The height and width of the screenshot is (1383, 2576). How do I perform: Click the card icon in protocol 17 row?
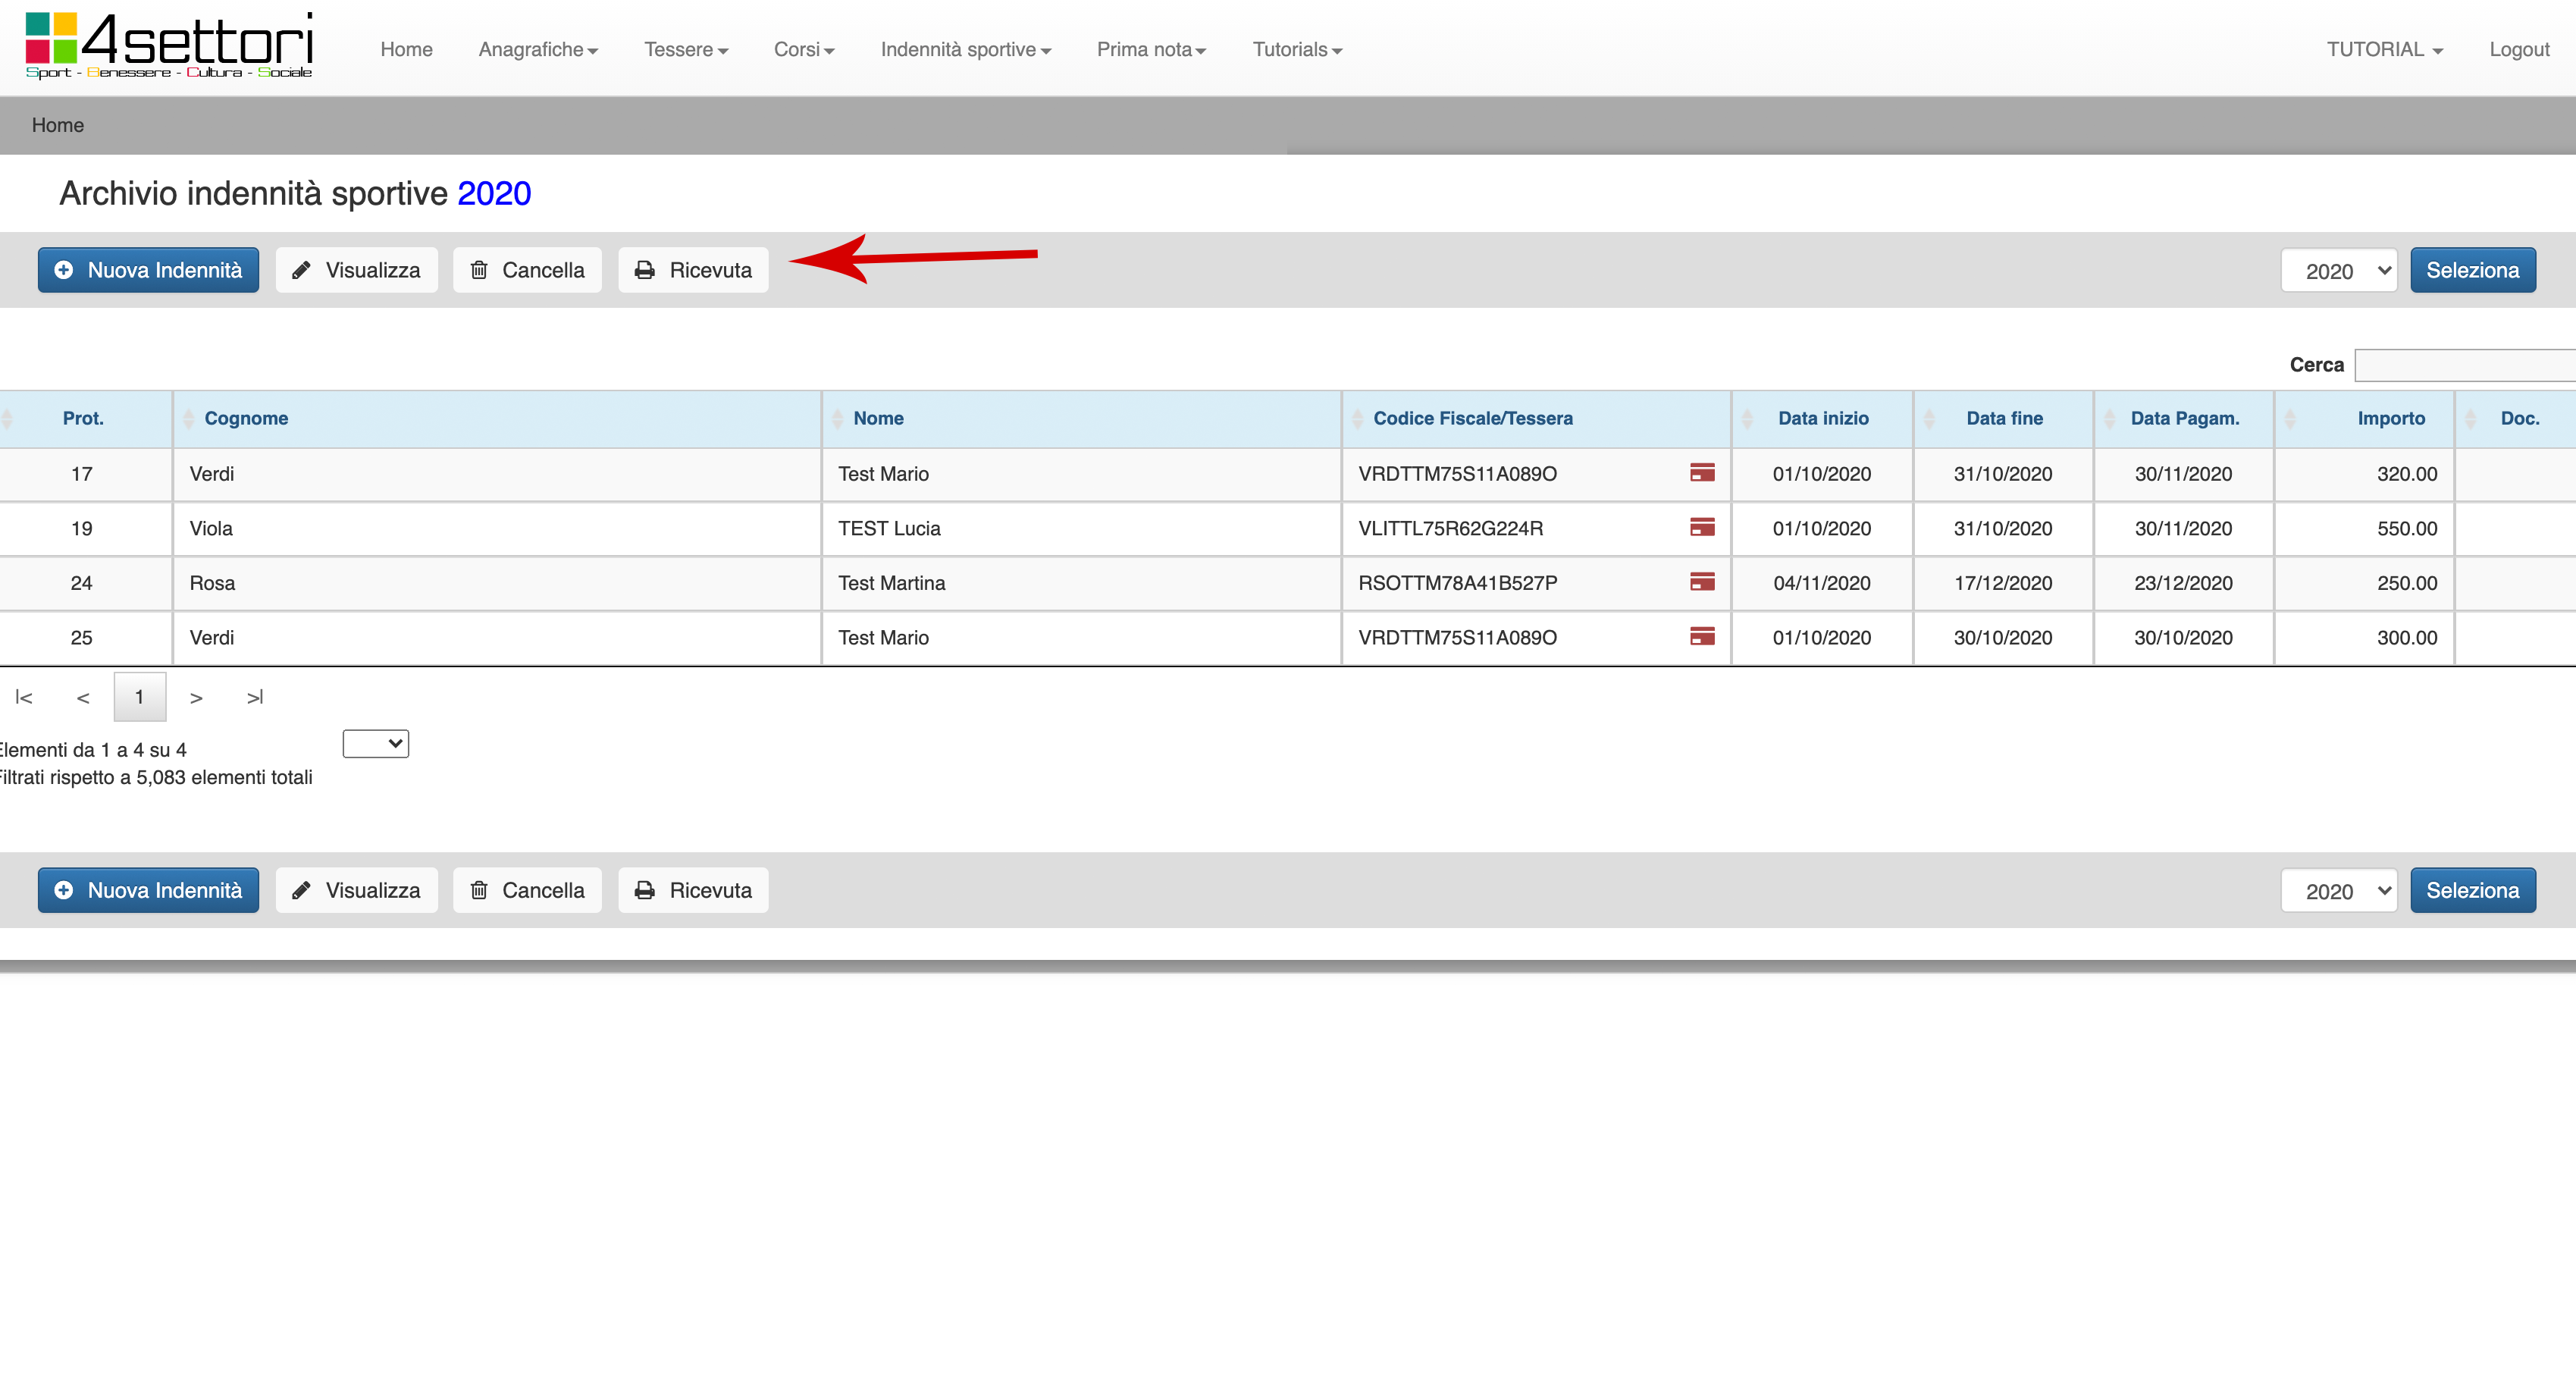(1701, 473)
